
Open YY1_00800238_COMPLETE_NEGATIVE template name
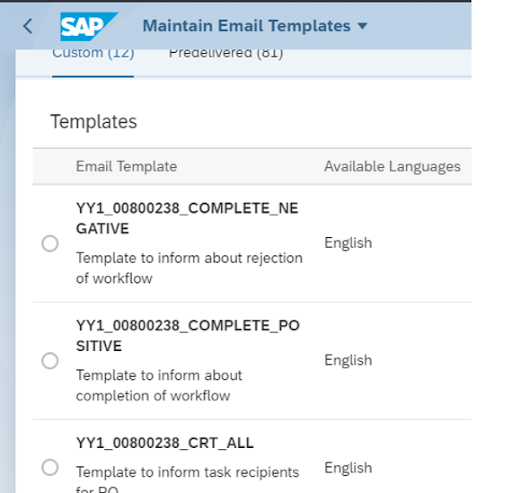pyautogui.click(x=187, y=218)
